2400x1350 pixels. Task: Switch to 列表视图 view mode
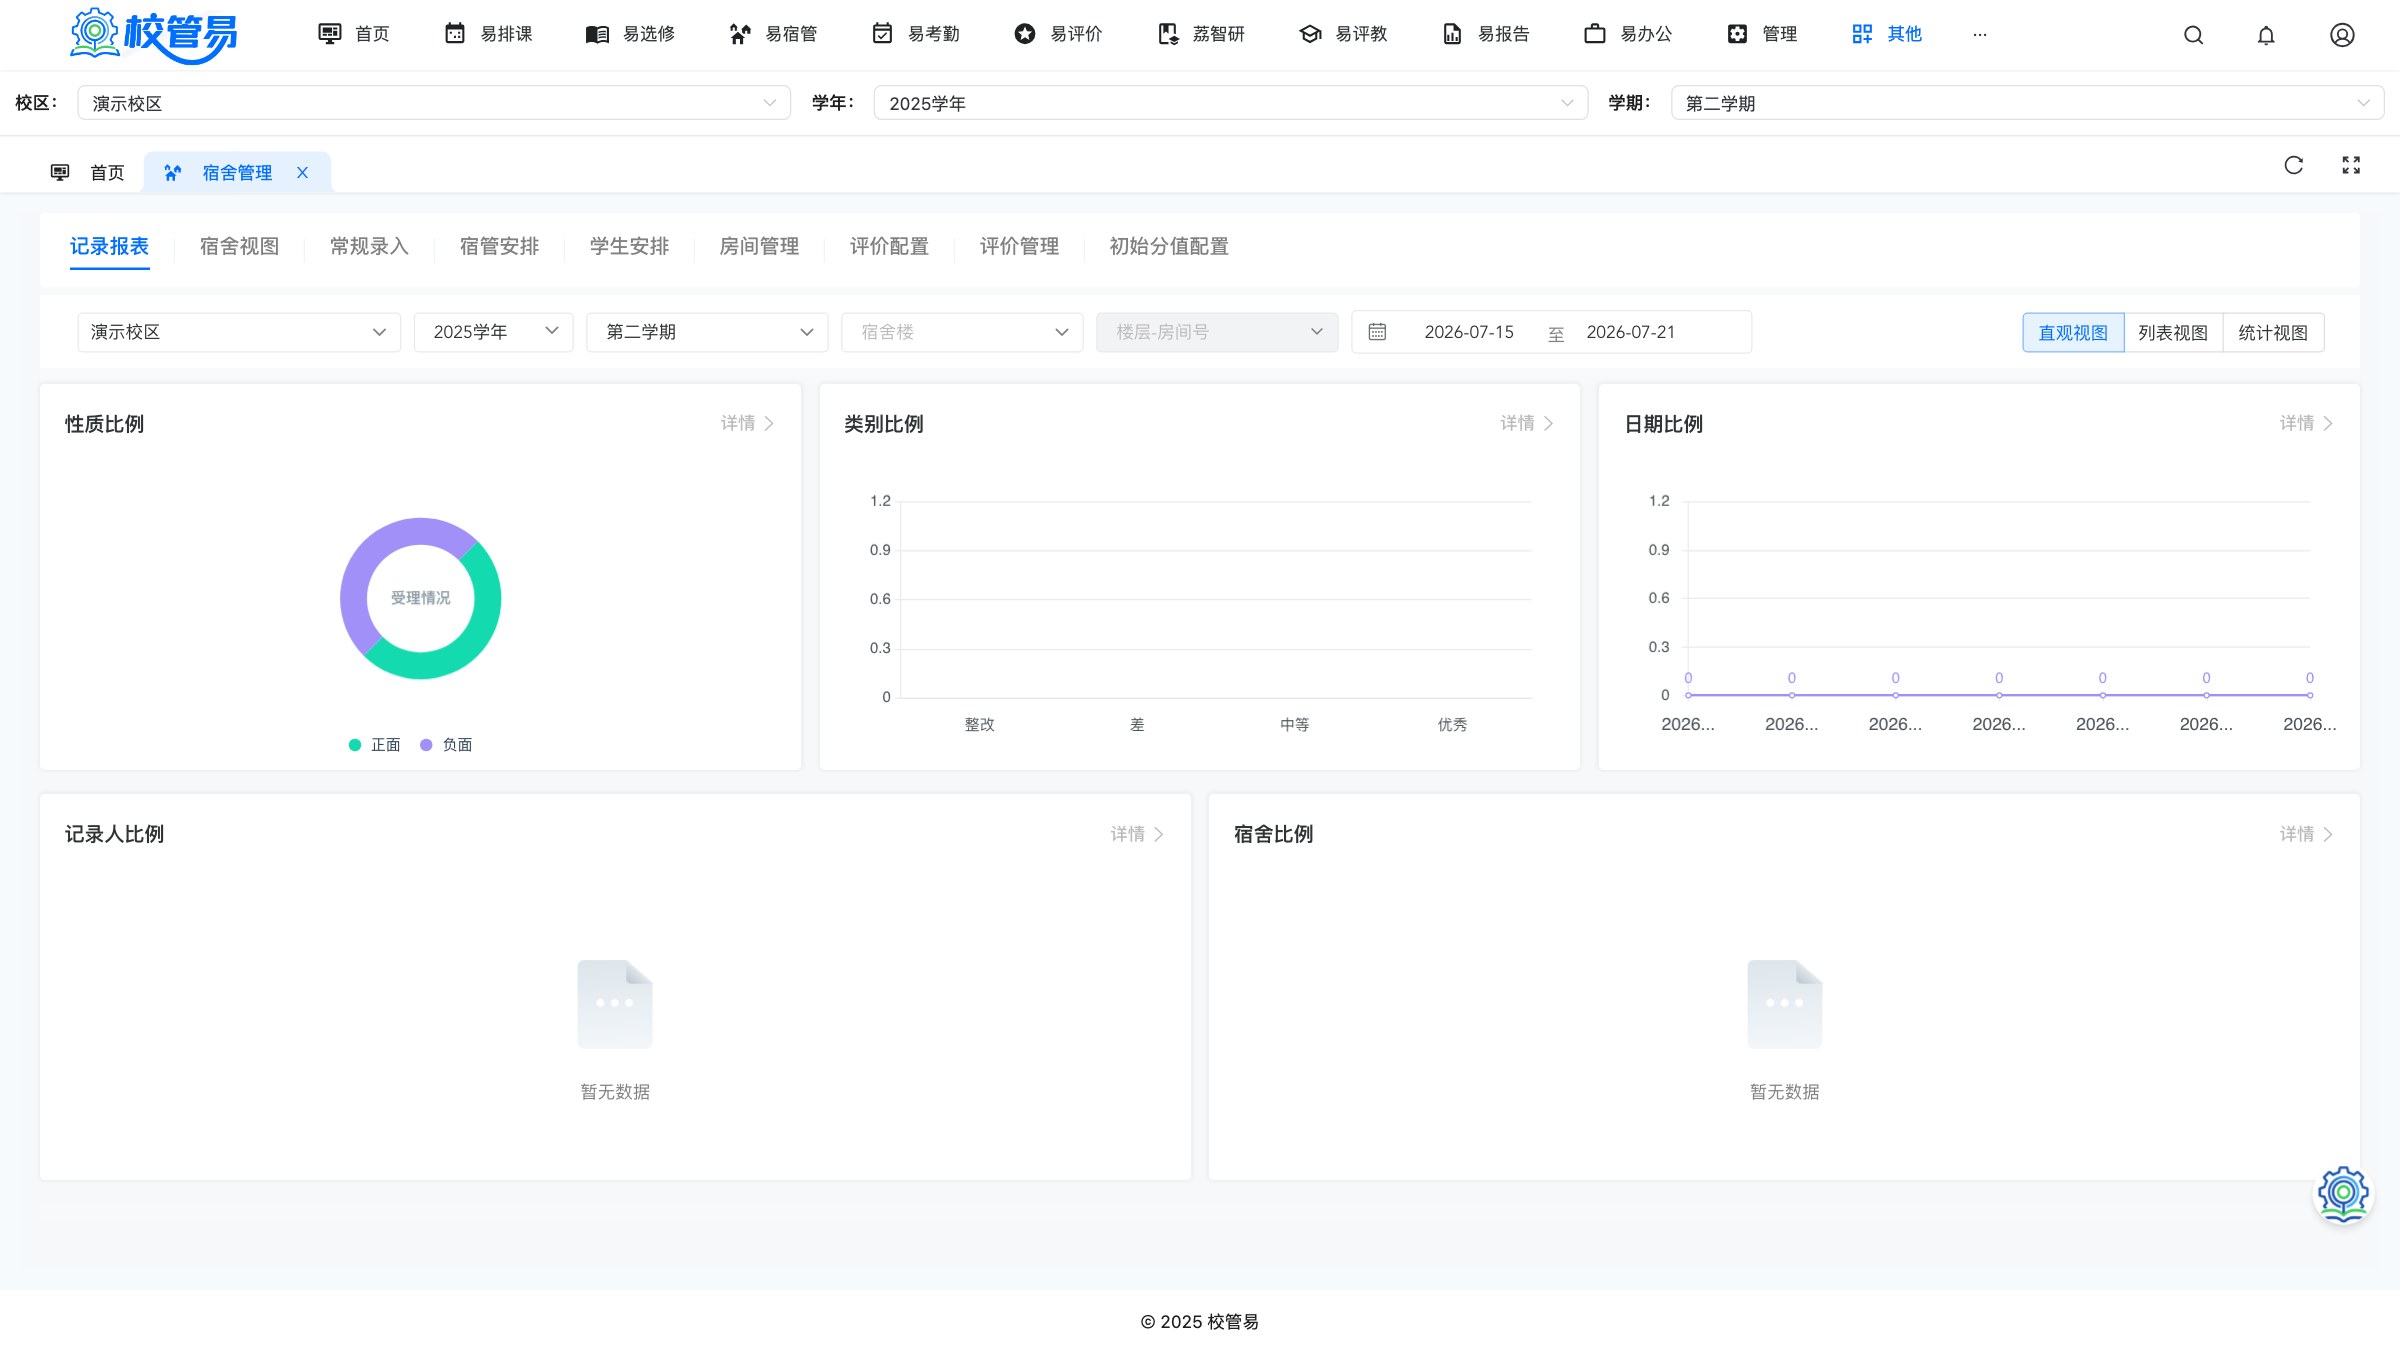pyautogui.click(x=2173, y=333)
